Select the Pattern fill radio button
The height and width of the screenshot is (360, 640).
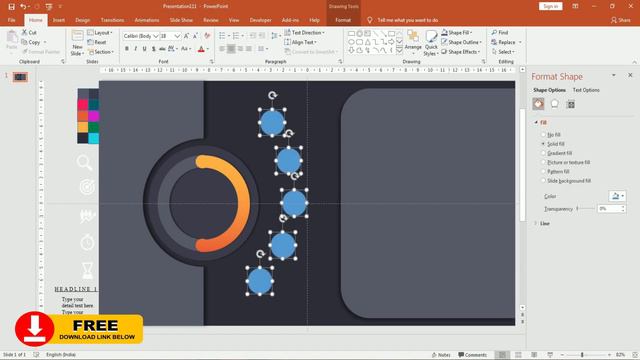(x=543, y=171)
